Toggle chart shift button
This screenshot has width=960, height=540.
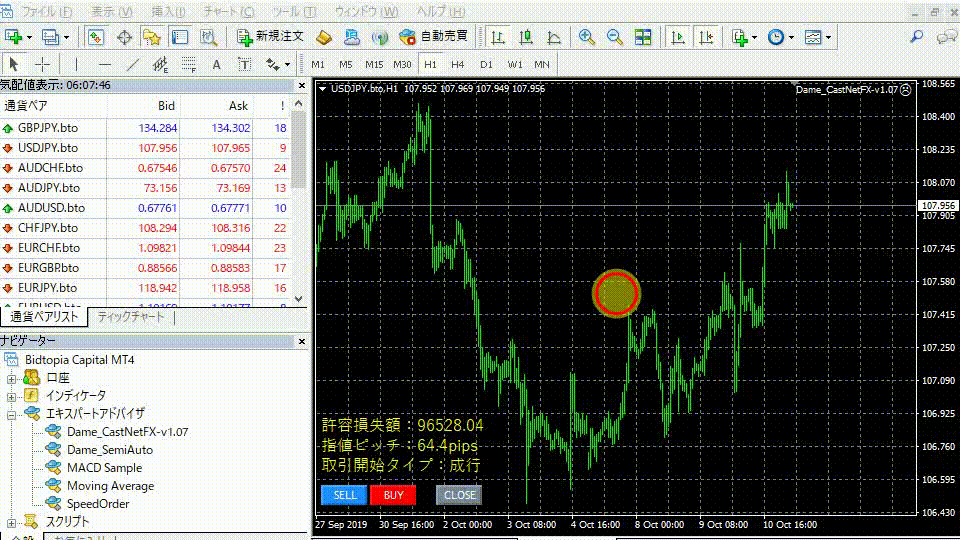706,37
